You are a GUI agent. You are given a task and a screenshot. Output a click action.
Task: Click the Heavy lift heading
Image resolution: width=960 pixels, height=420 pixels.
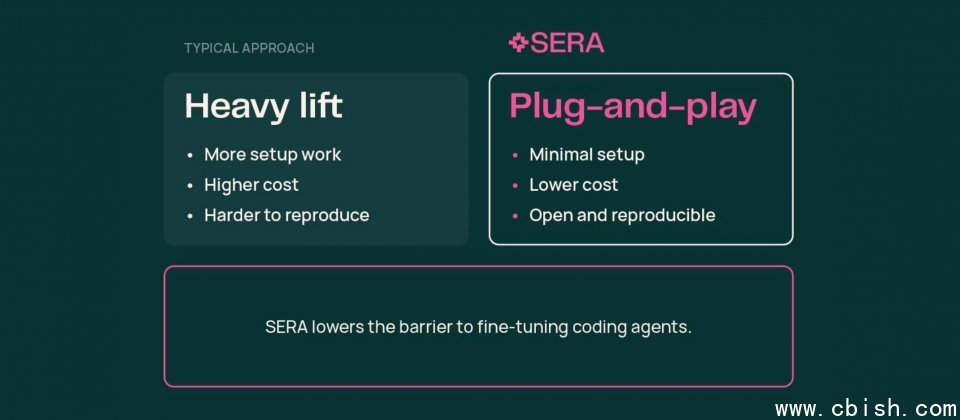(x=263, y=106)
